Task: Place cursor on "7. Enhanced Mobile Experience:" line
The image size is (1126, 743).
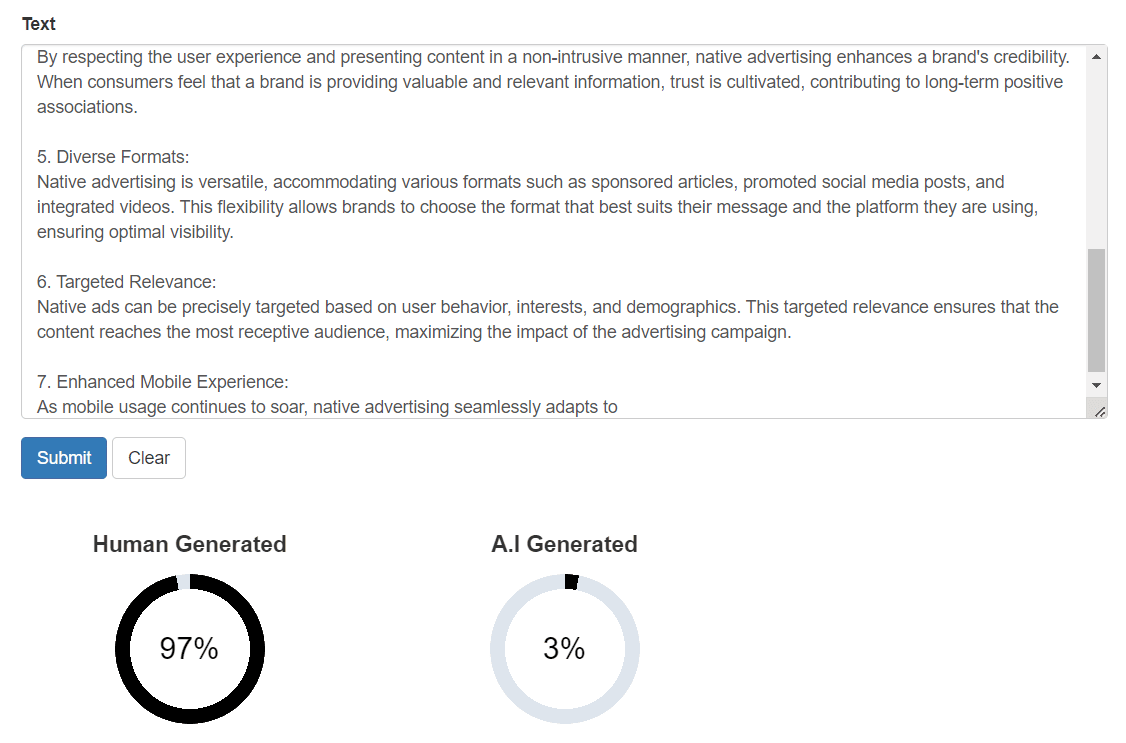Action: coord(162,382)
